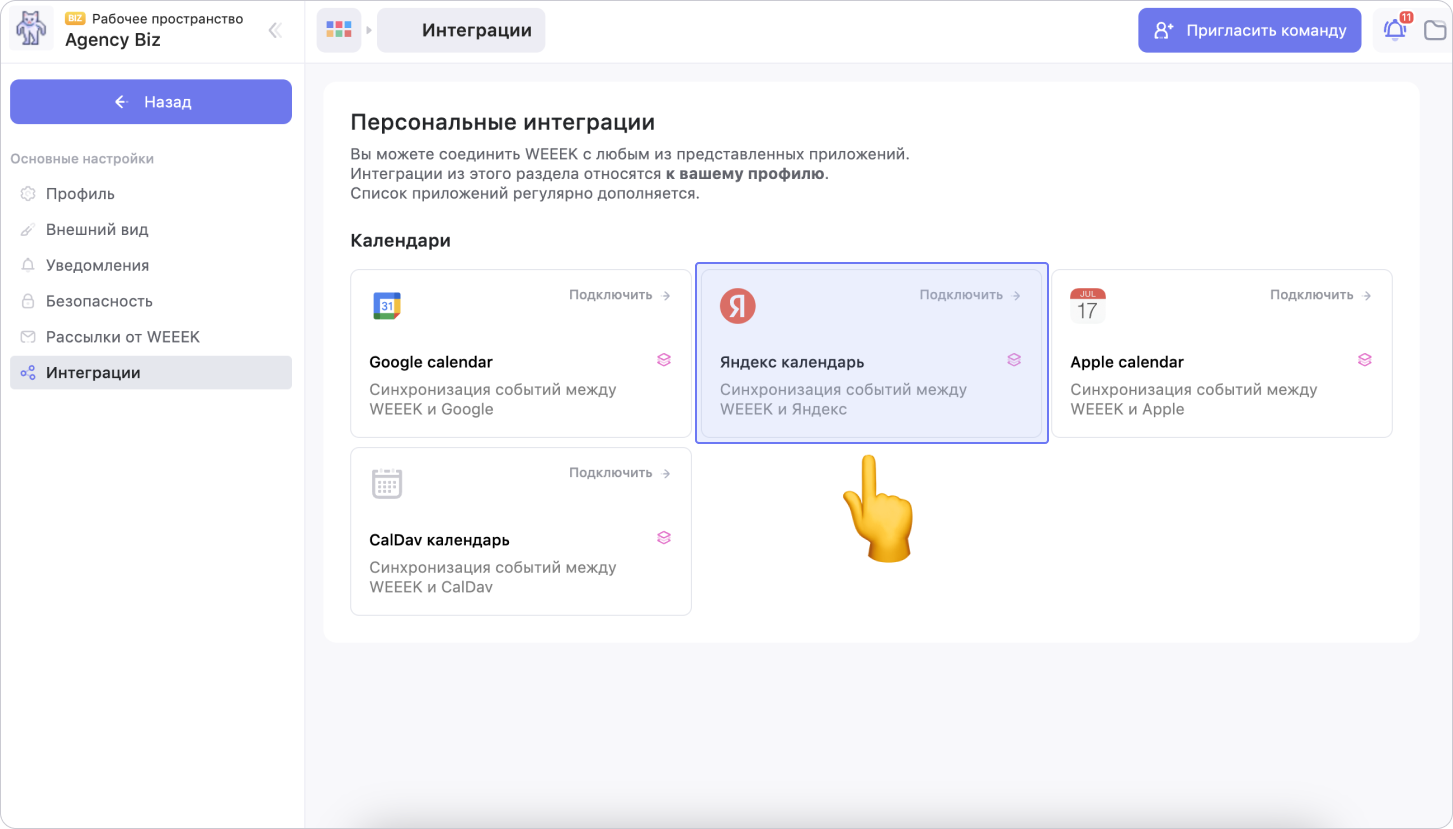Click the CalDav calendar icon

pos(386,484)
